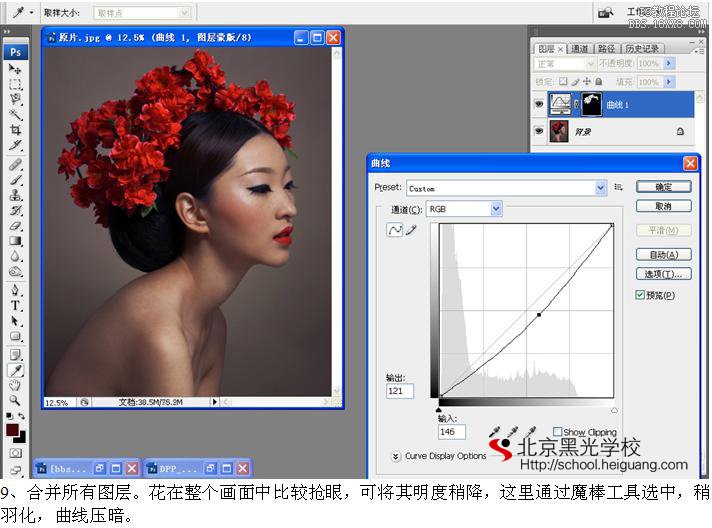Open the fill 100% slider arrow
The height and width of the screenshot is (528, 712).
[669, 82]
